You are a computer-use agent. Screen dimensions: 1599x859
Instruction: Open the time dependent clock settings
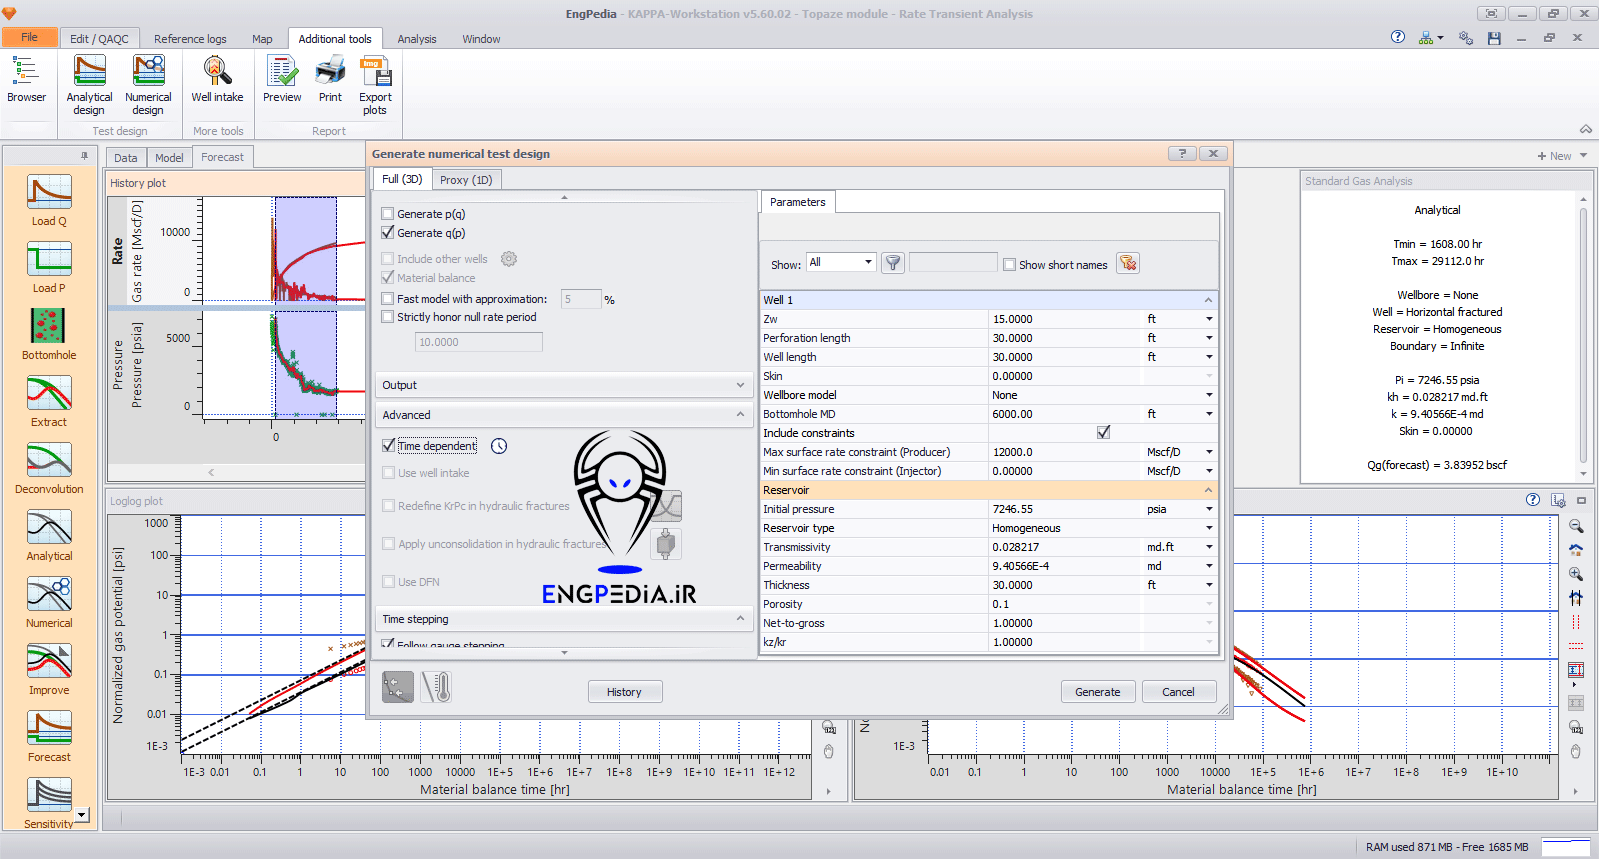tap(499, 446)
